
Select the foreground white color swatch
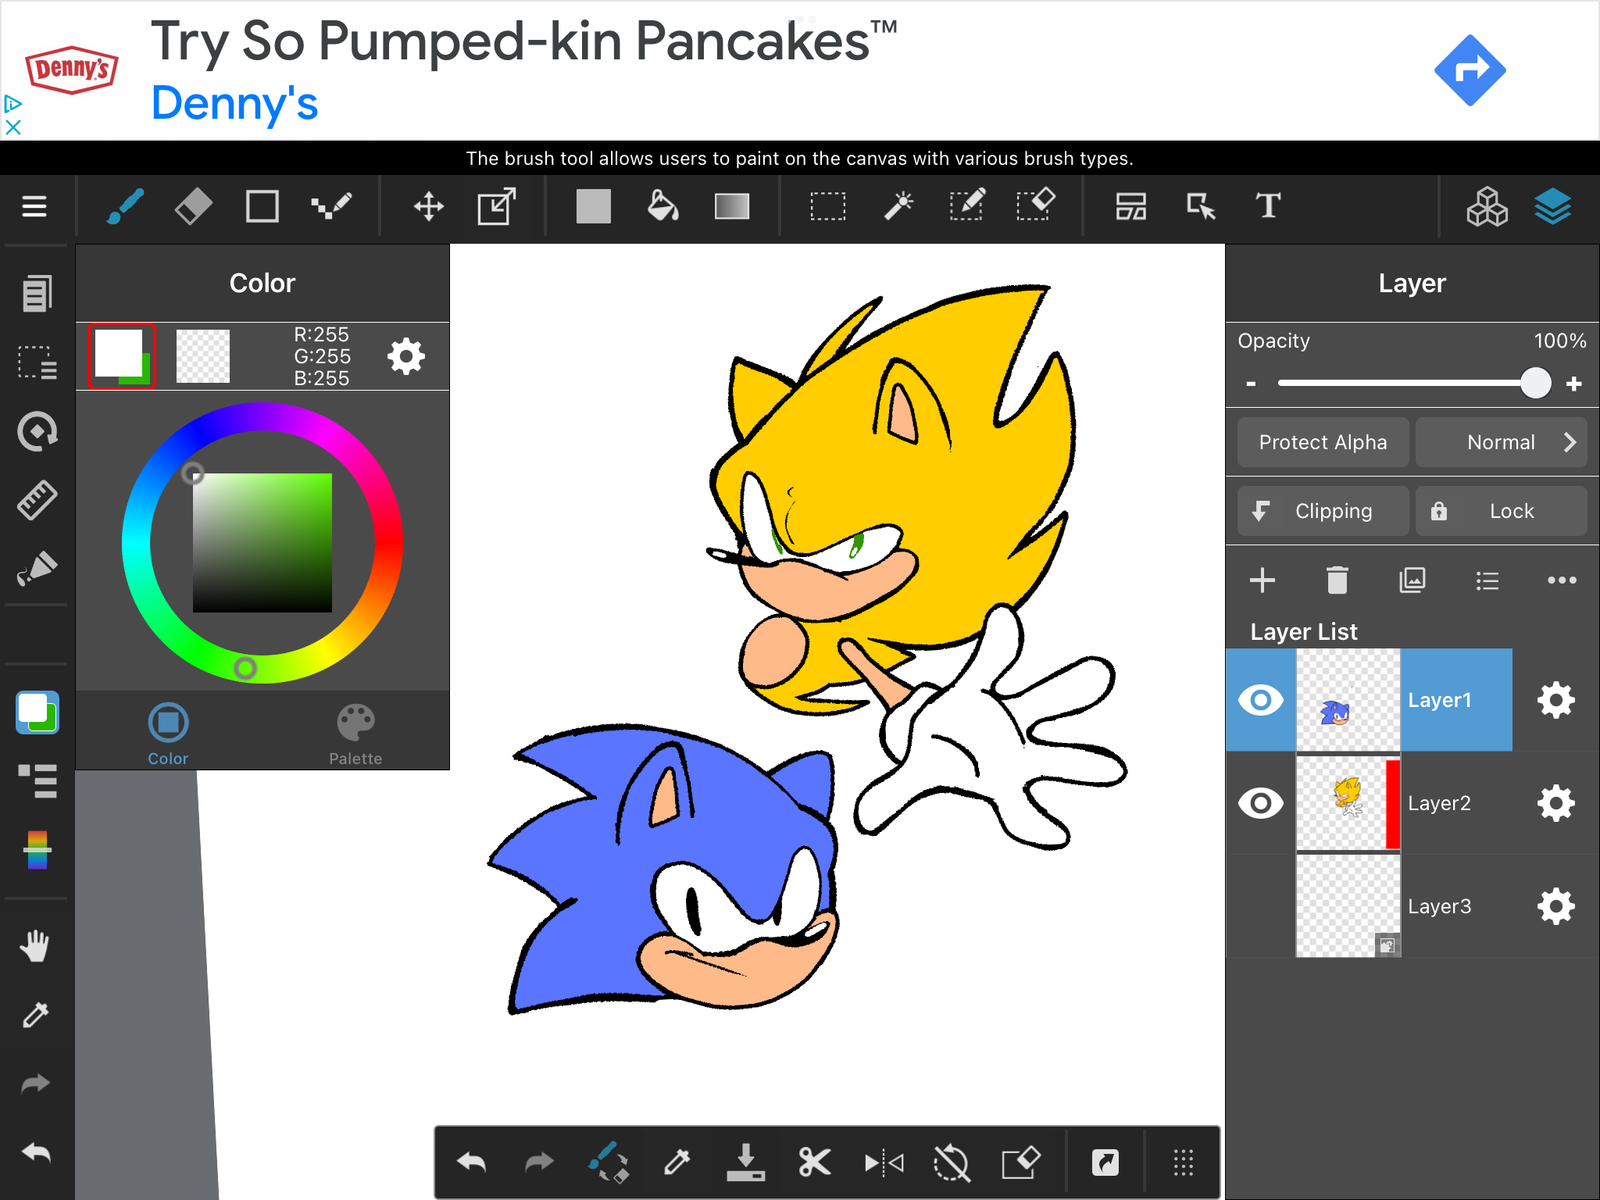coord(118,352)
